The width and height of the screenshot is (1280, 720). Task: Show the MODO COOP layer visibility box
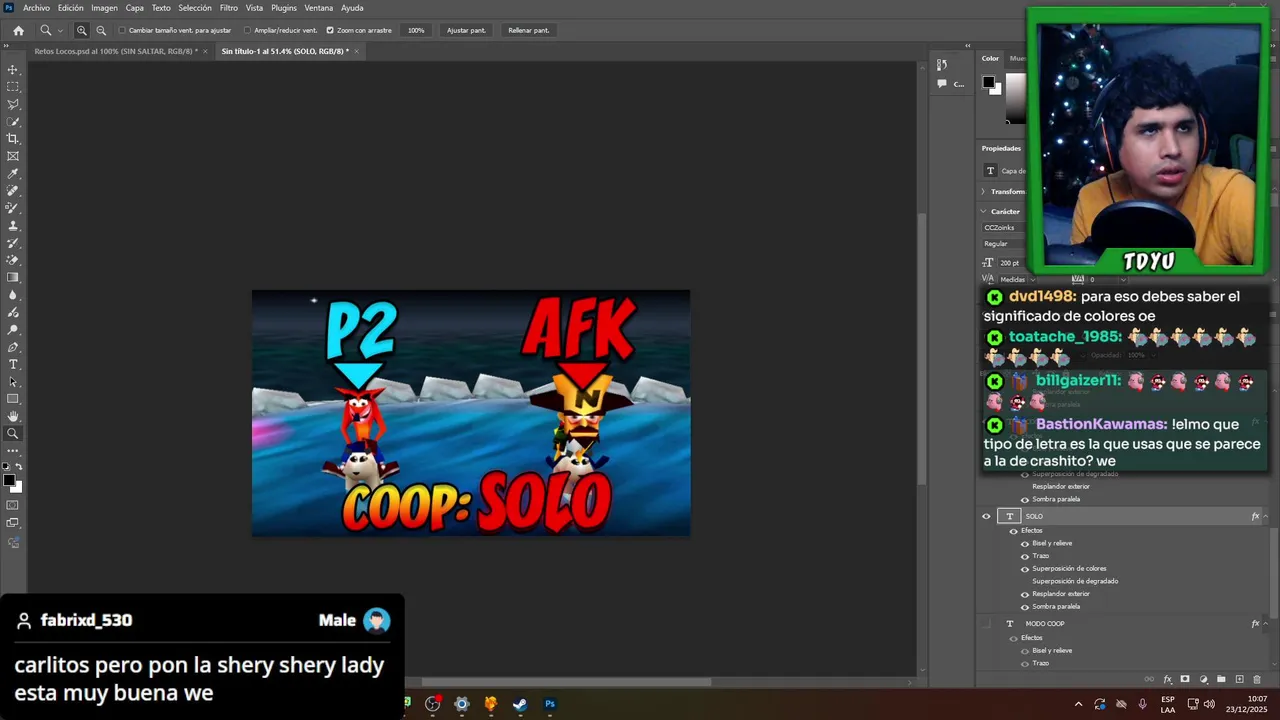point(986,623)
